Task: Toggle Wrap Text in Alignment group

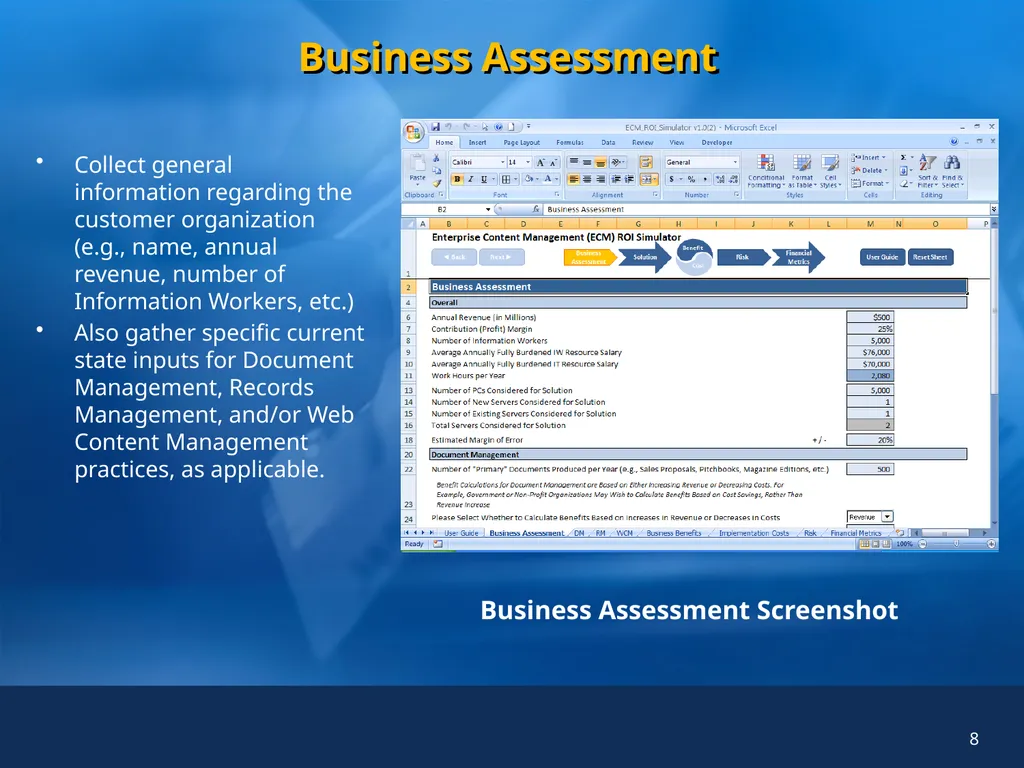Action: click(646, 162)
